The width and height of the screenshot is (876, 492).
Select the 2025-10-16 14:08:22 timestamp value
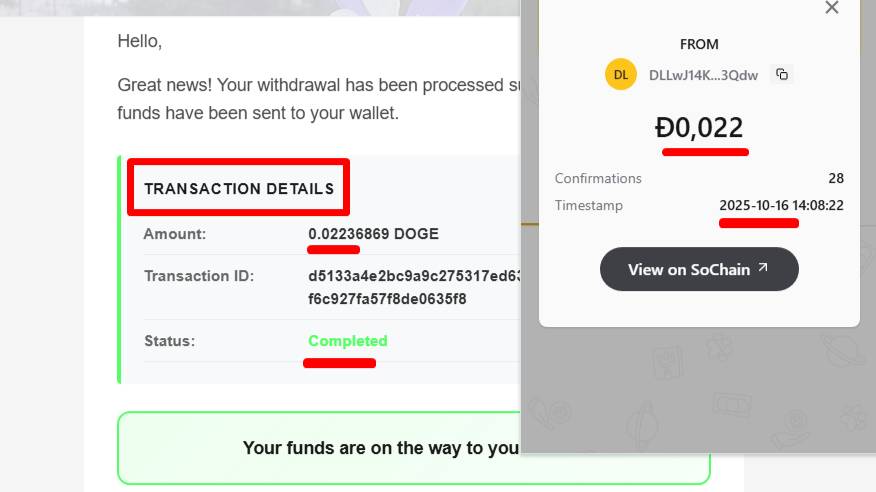click(781, 205)
